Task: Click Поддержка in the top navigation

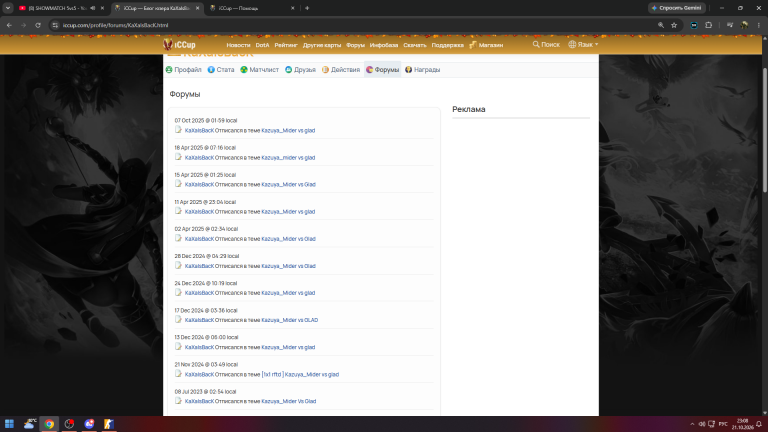Action: coord(447,45)
